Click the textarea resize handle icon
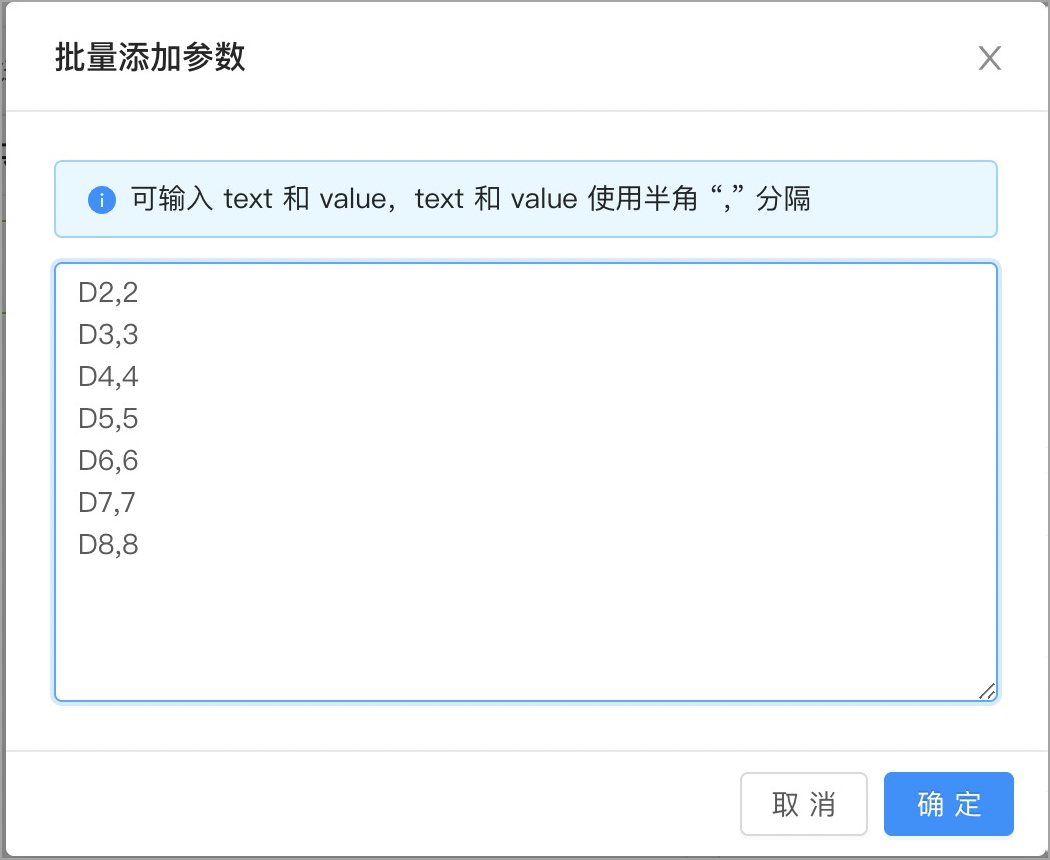 tap(987, 691)
